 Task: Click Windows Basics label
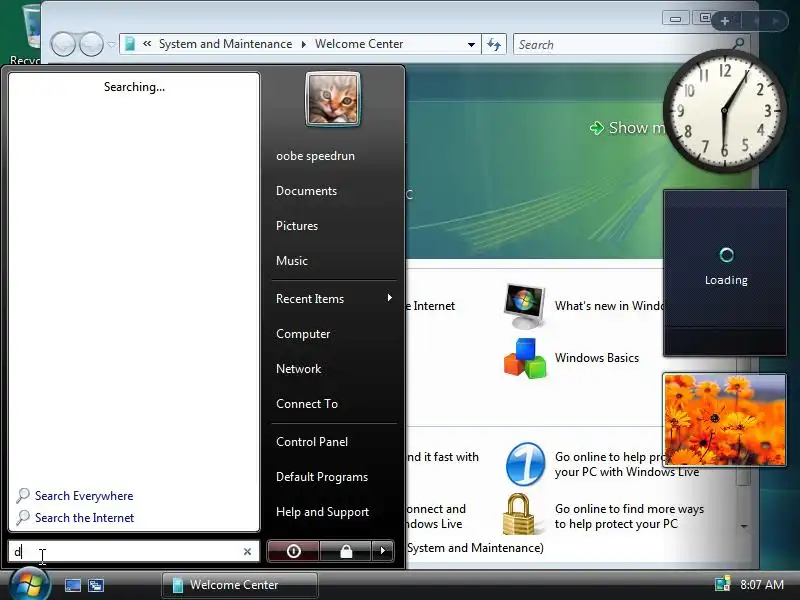click(x=597, y=358)
